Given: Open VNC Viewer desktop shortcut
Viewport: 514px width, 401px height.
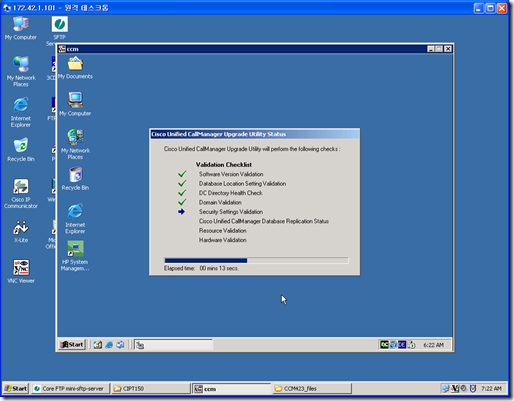Looking at the screenshot, I should 21,271.
